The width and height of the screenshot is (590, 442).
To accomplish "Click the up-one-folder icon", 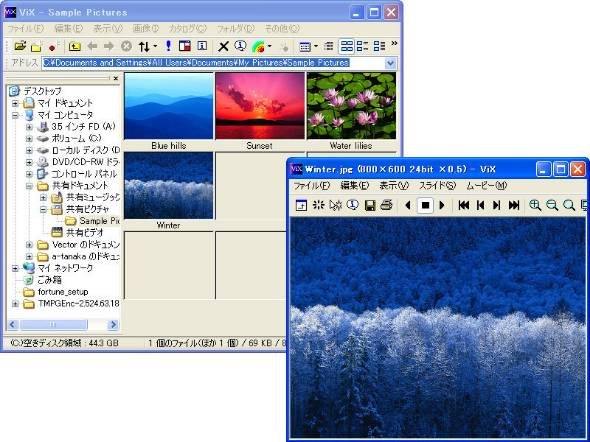I will [x=75, y=46].
